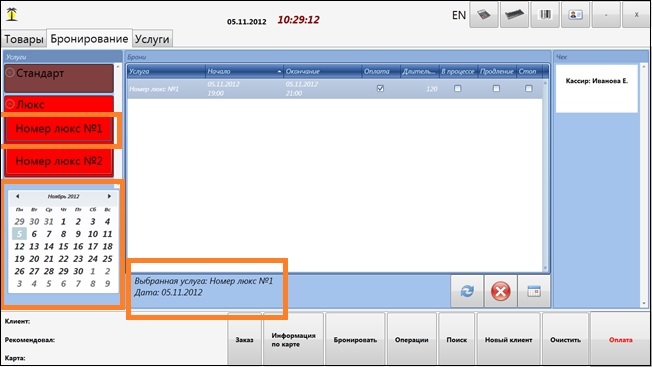652x367 pixels.
Task: Click the date 05.11.2012 in header
Action: click(x=247, y=22)
